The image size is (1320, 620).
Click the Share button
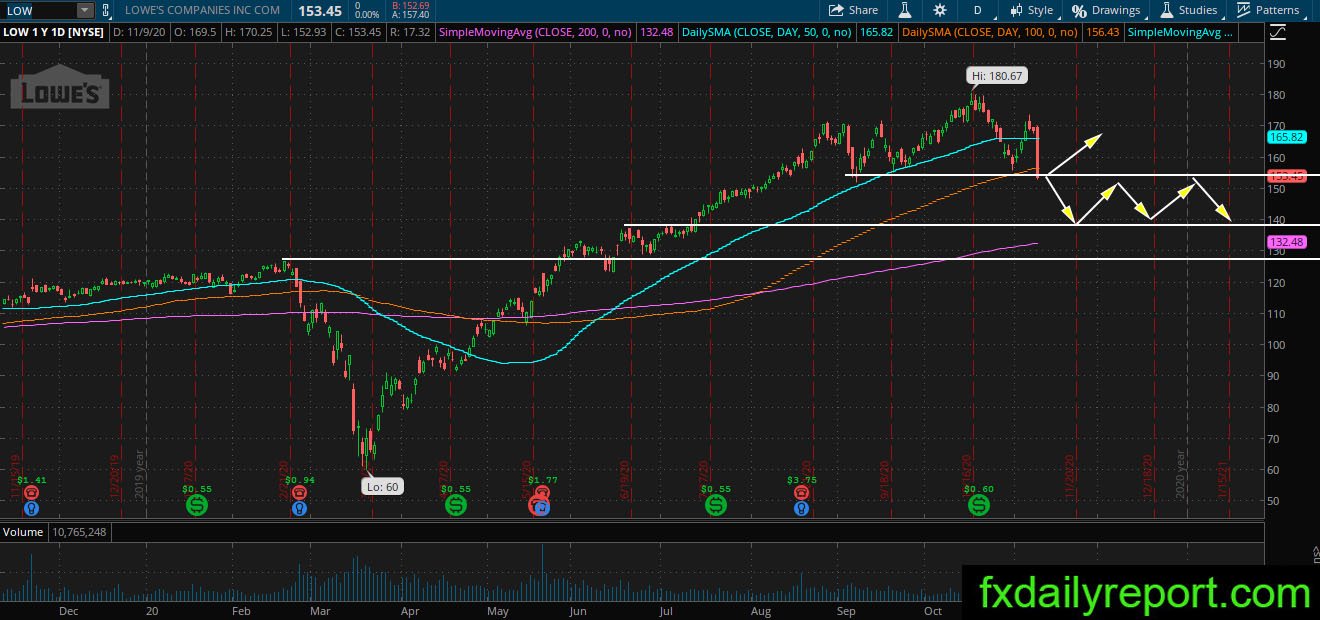[x=853, y=10]
